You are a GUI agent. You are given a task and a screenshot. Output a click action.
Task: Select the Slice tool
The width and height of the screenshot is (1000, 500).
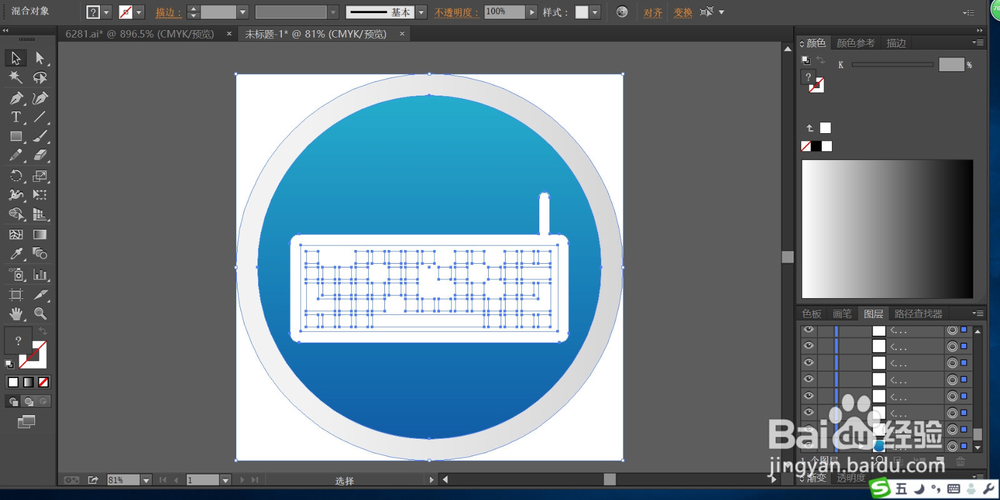[40, 294]
